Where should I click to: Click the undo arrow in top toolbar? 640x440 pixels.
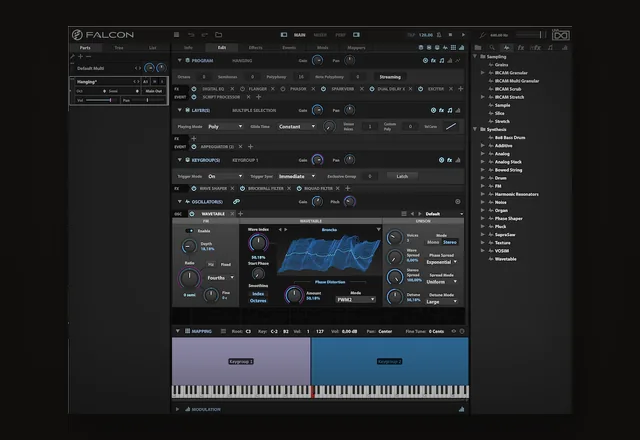click(191, 35)
